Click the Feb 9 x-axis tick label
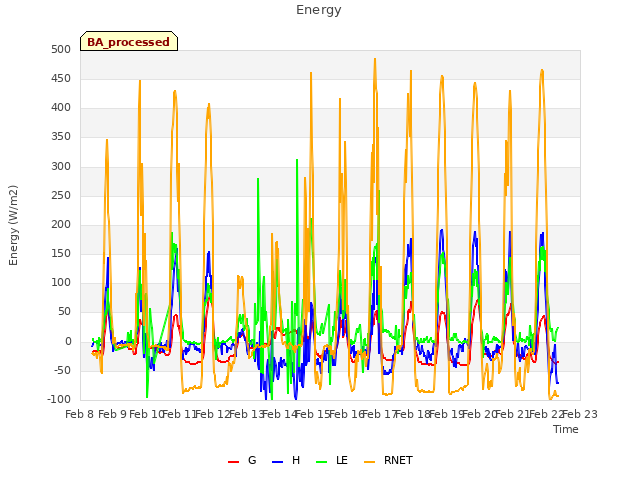This screenshot has width=640, height=480. click(x=113, y=414)
